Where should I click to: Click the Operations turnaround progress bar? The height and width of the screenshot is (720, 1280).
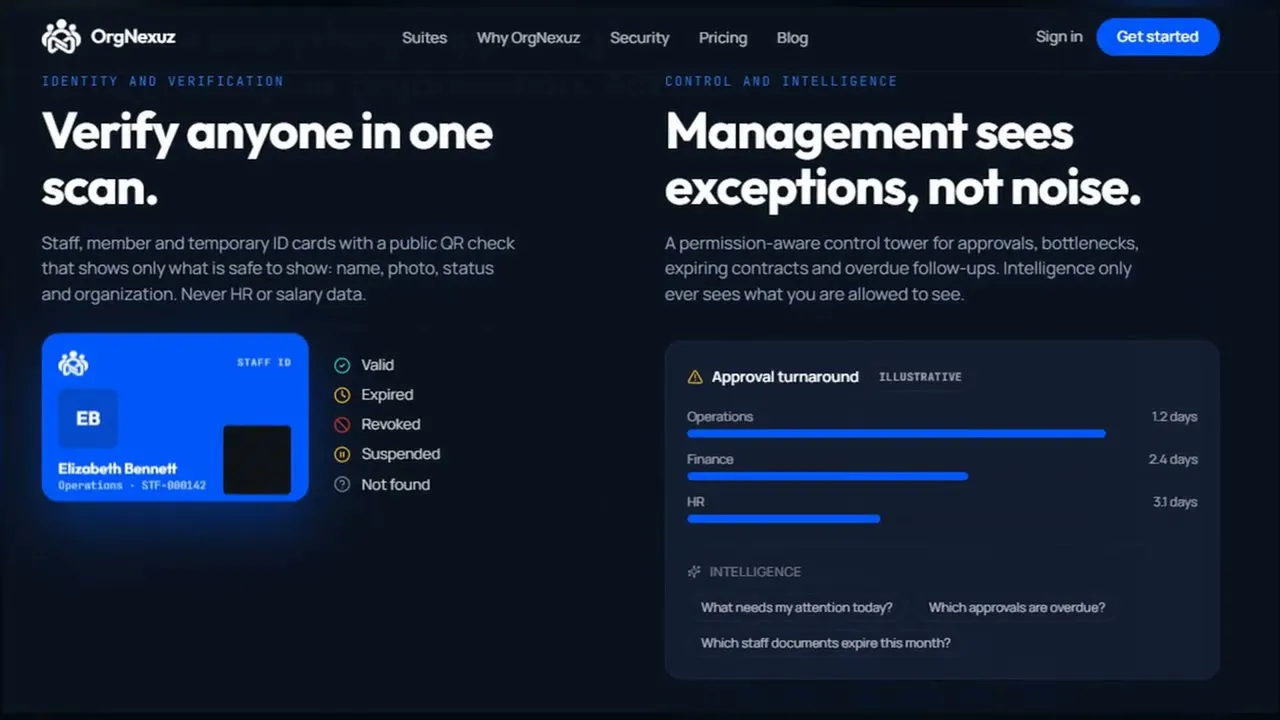(x=896, y=434)
